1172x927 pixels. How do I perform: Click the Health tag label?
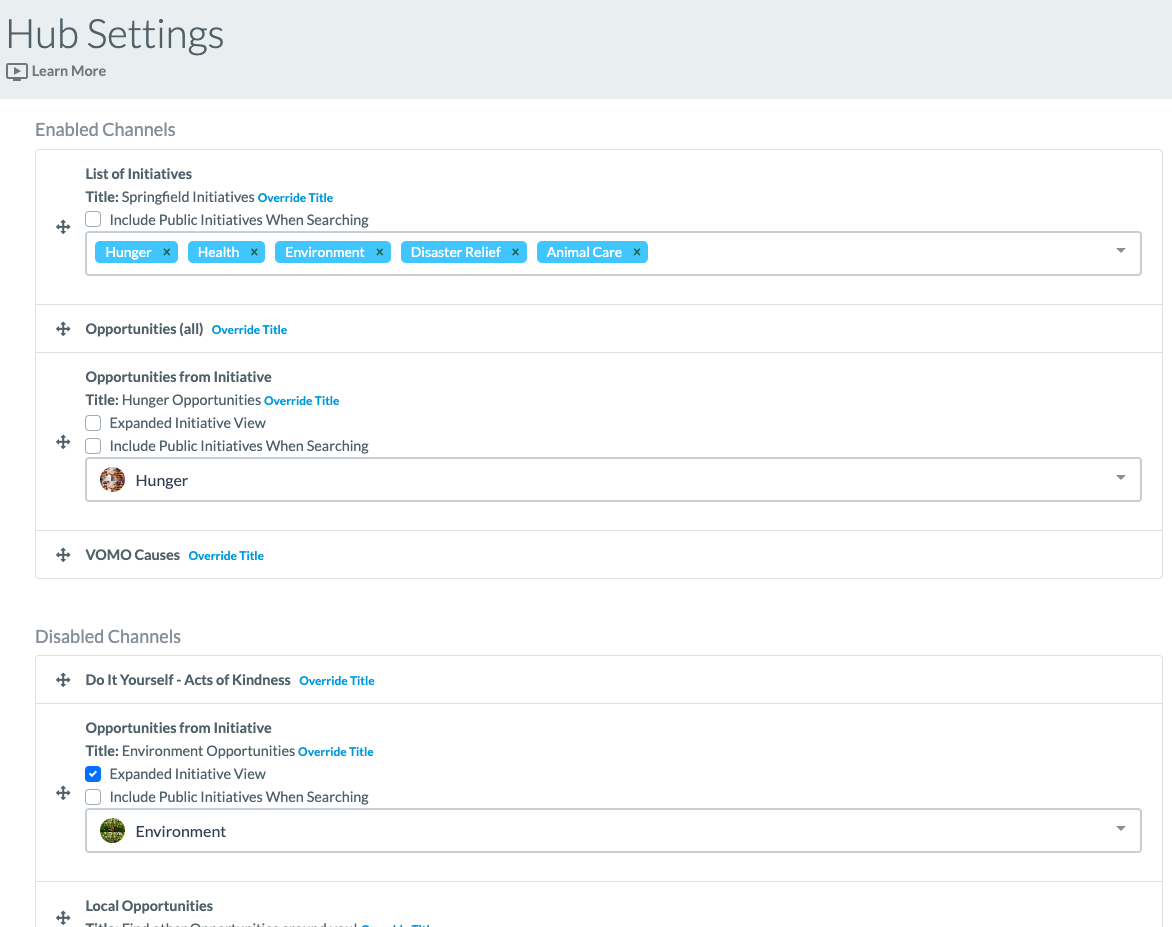click(218, 252)
